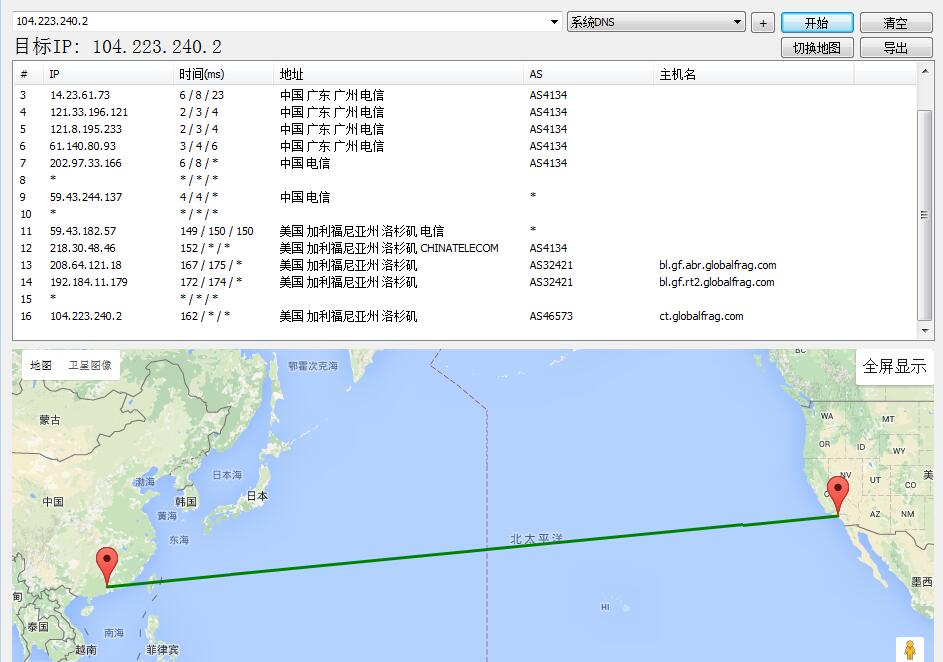Screen dimensions: 943x662
Task: Click hostname bl.gf.rt2.globalfrag.com
Action: click(x=716, y=282)
